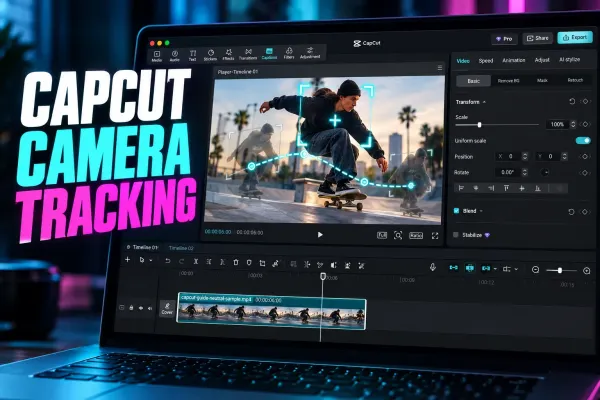
Task: Split the clip at playhead
Action: click(x=196, y=261)
